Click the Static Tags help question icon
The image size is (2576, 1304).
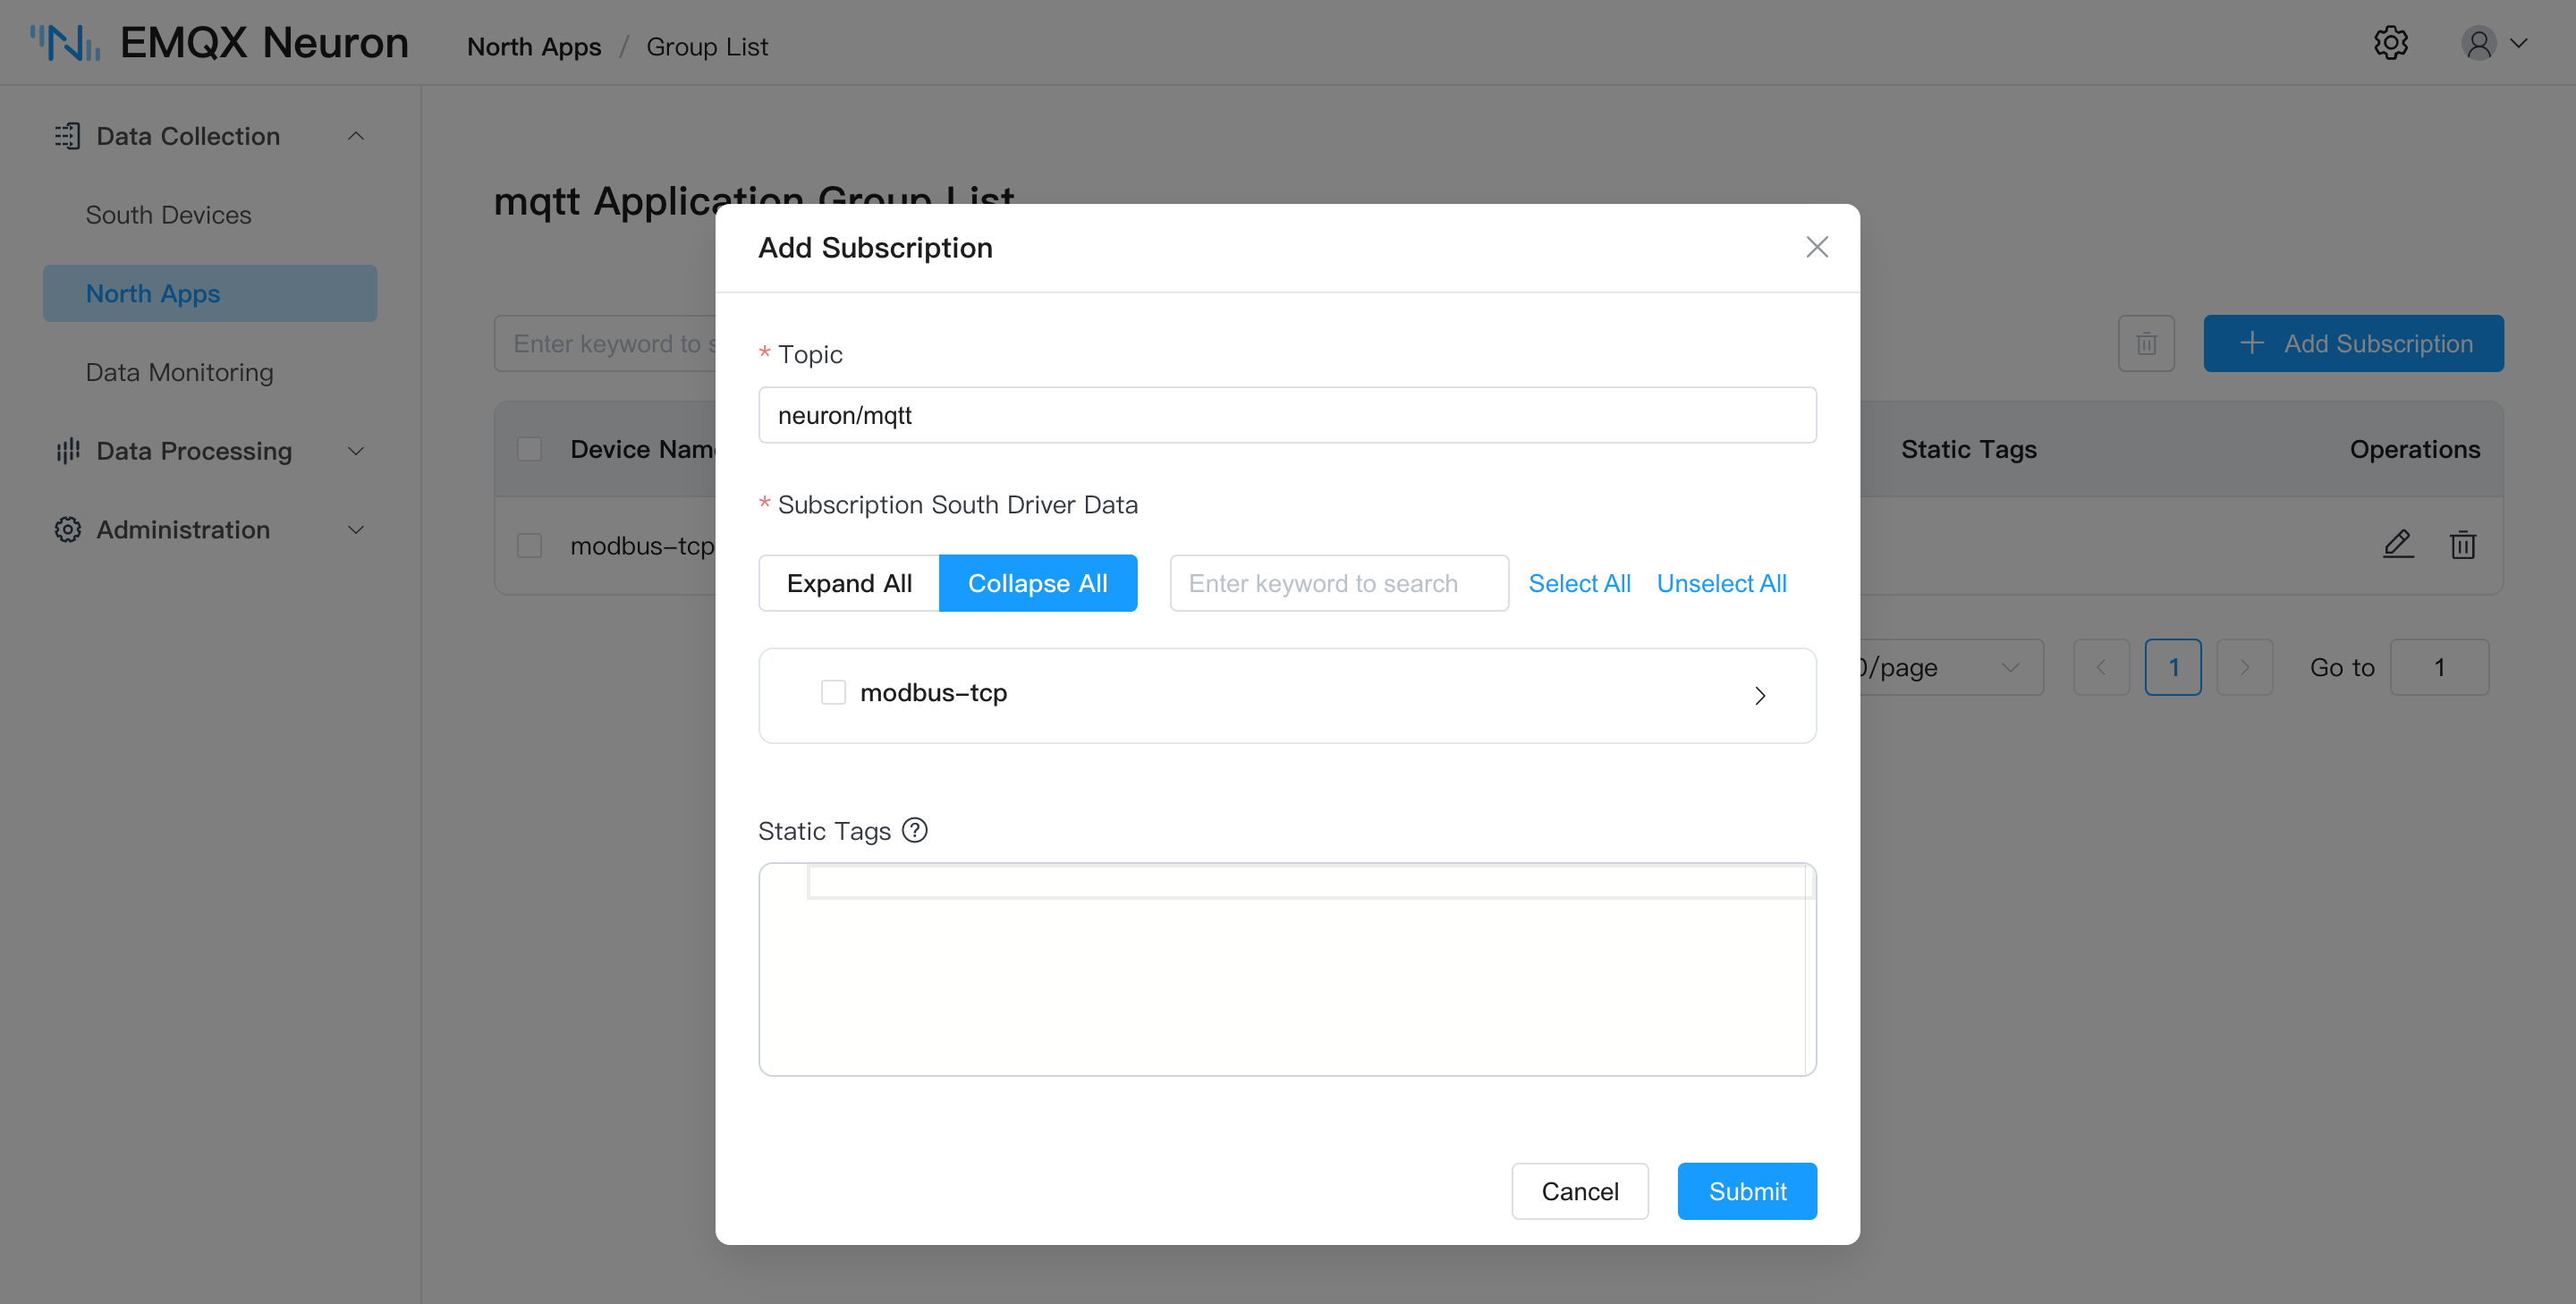(915, 830)
